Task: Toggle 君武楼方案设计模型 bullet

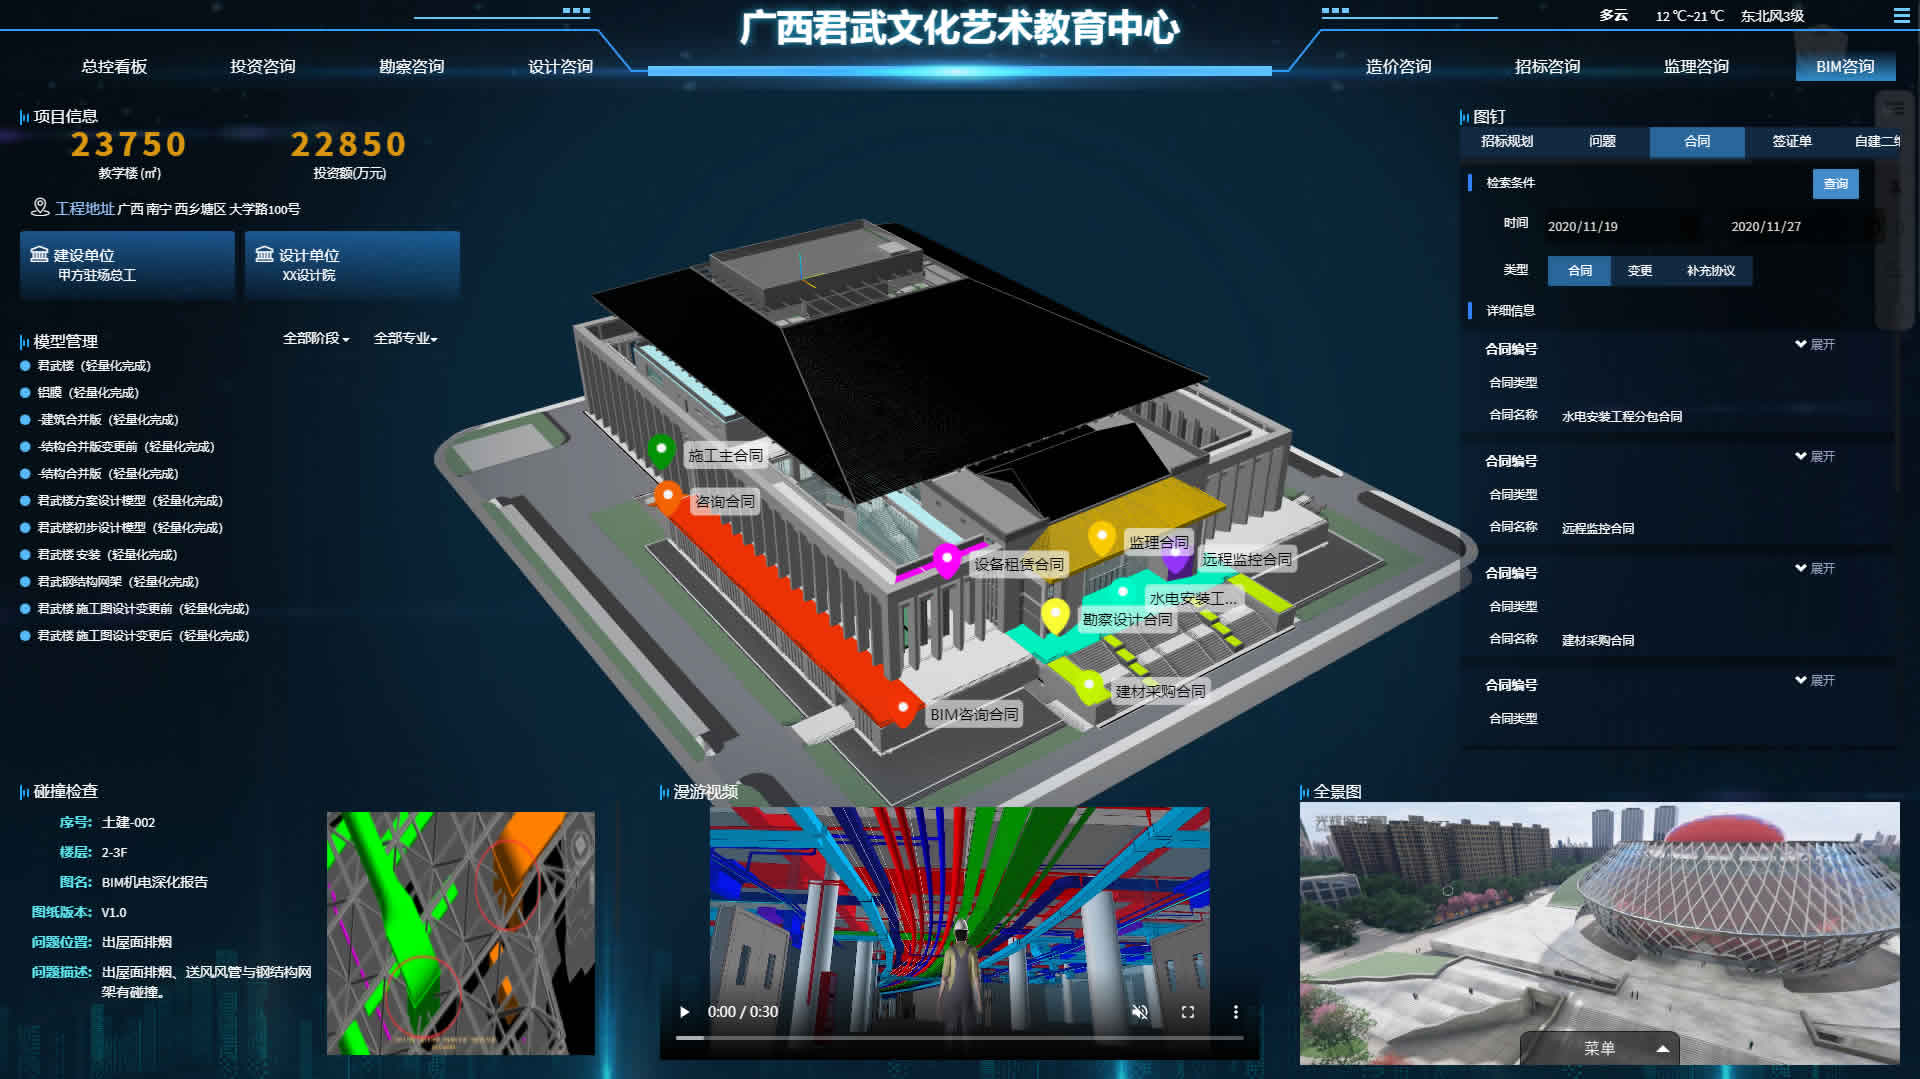Action: coord(25,501)
